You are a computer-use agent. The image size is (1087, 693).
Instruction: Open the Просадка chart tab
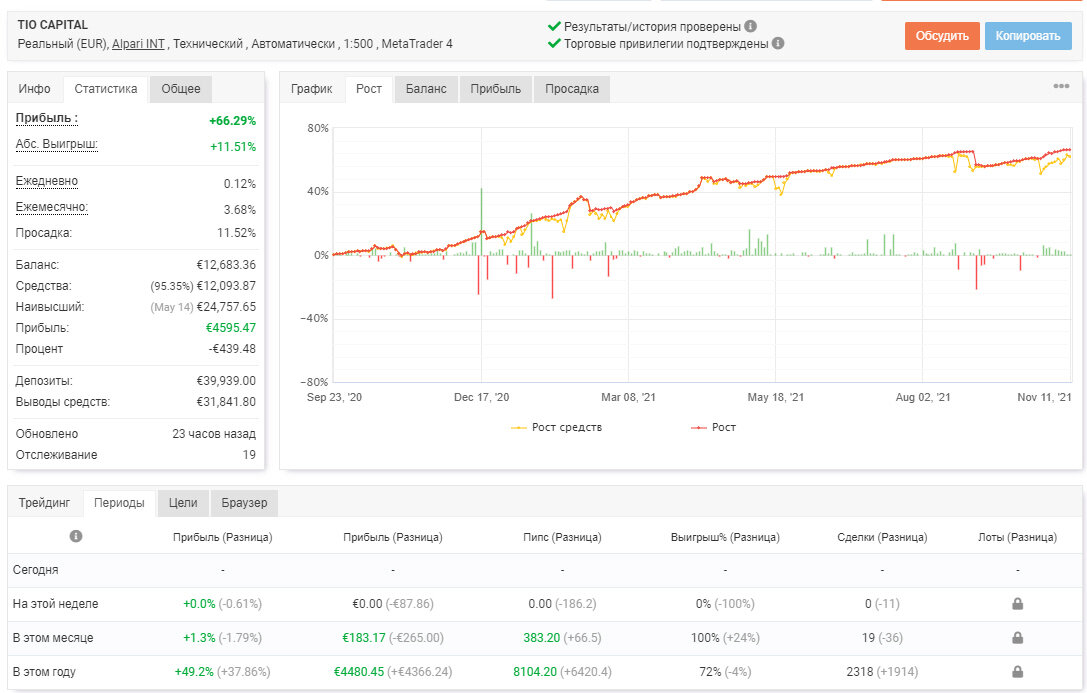coord(571,89)
